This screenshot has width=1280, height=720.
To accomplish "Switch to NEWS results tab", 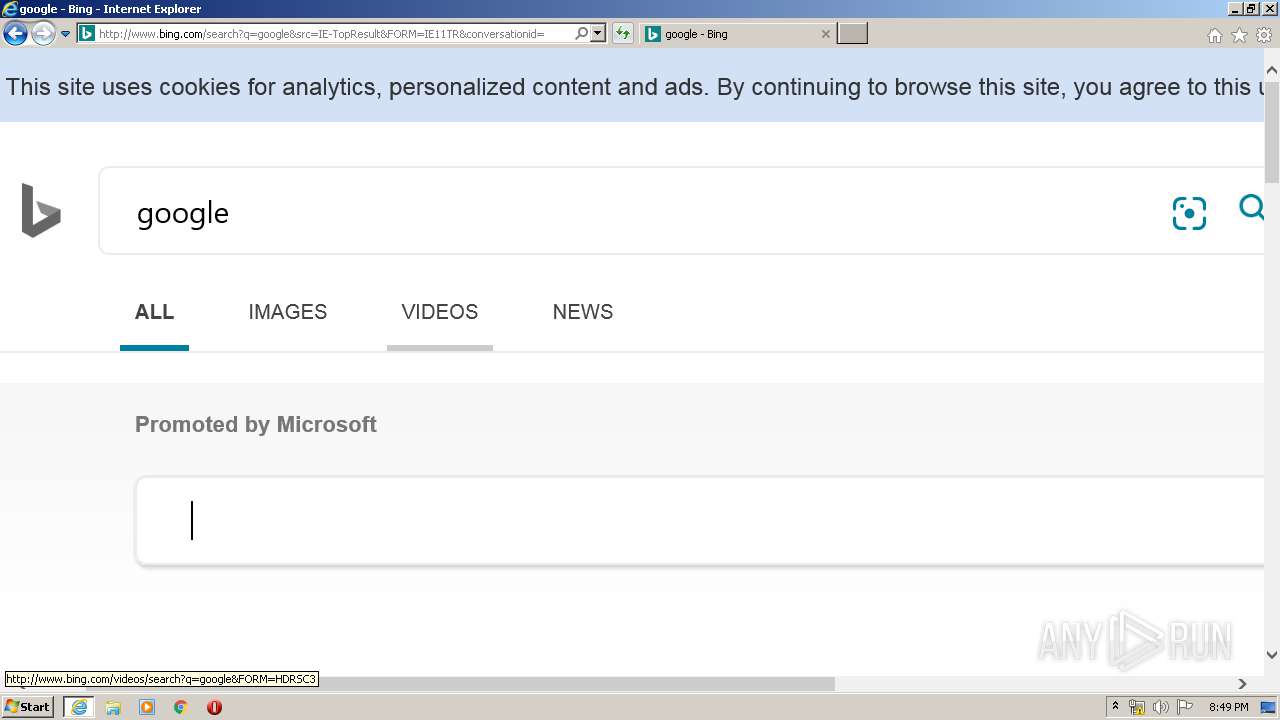I will point(583,312).
